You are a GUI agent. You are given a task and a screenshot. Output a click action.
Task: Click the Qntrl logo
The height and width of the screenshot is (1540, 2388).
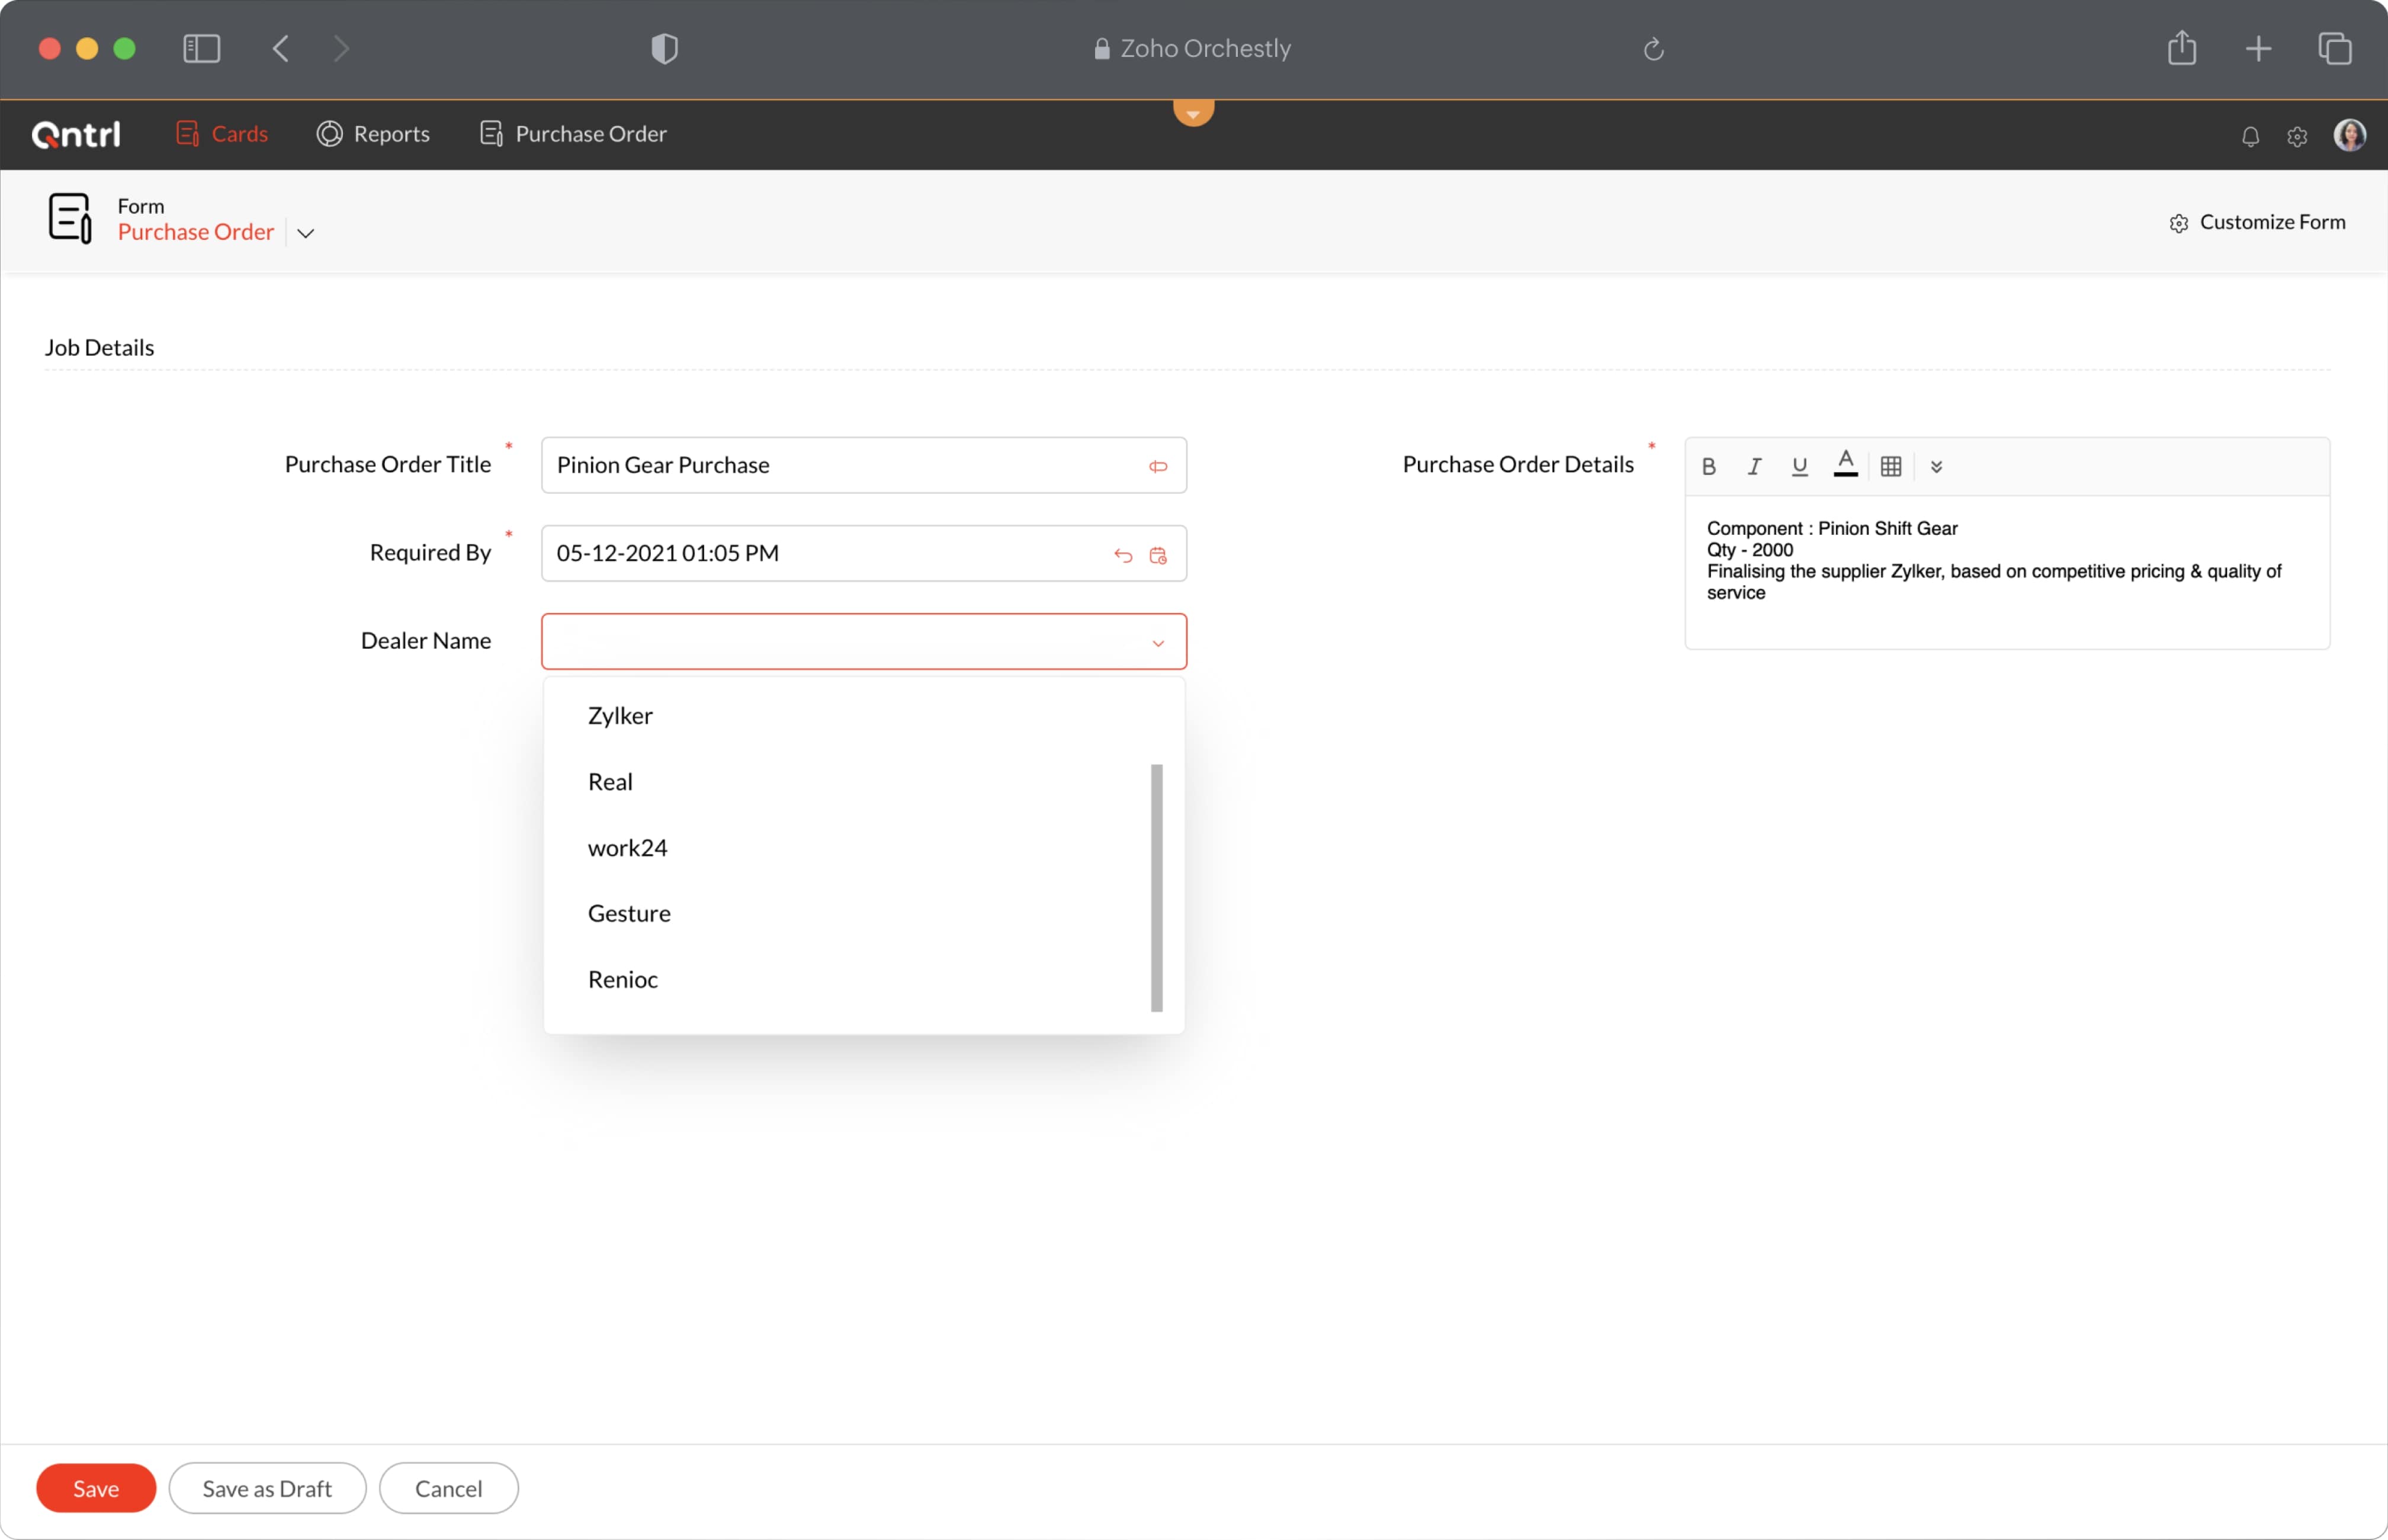[76, 134]
